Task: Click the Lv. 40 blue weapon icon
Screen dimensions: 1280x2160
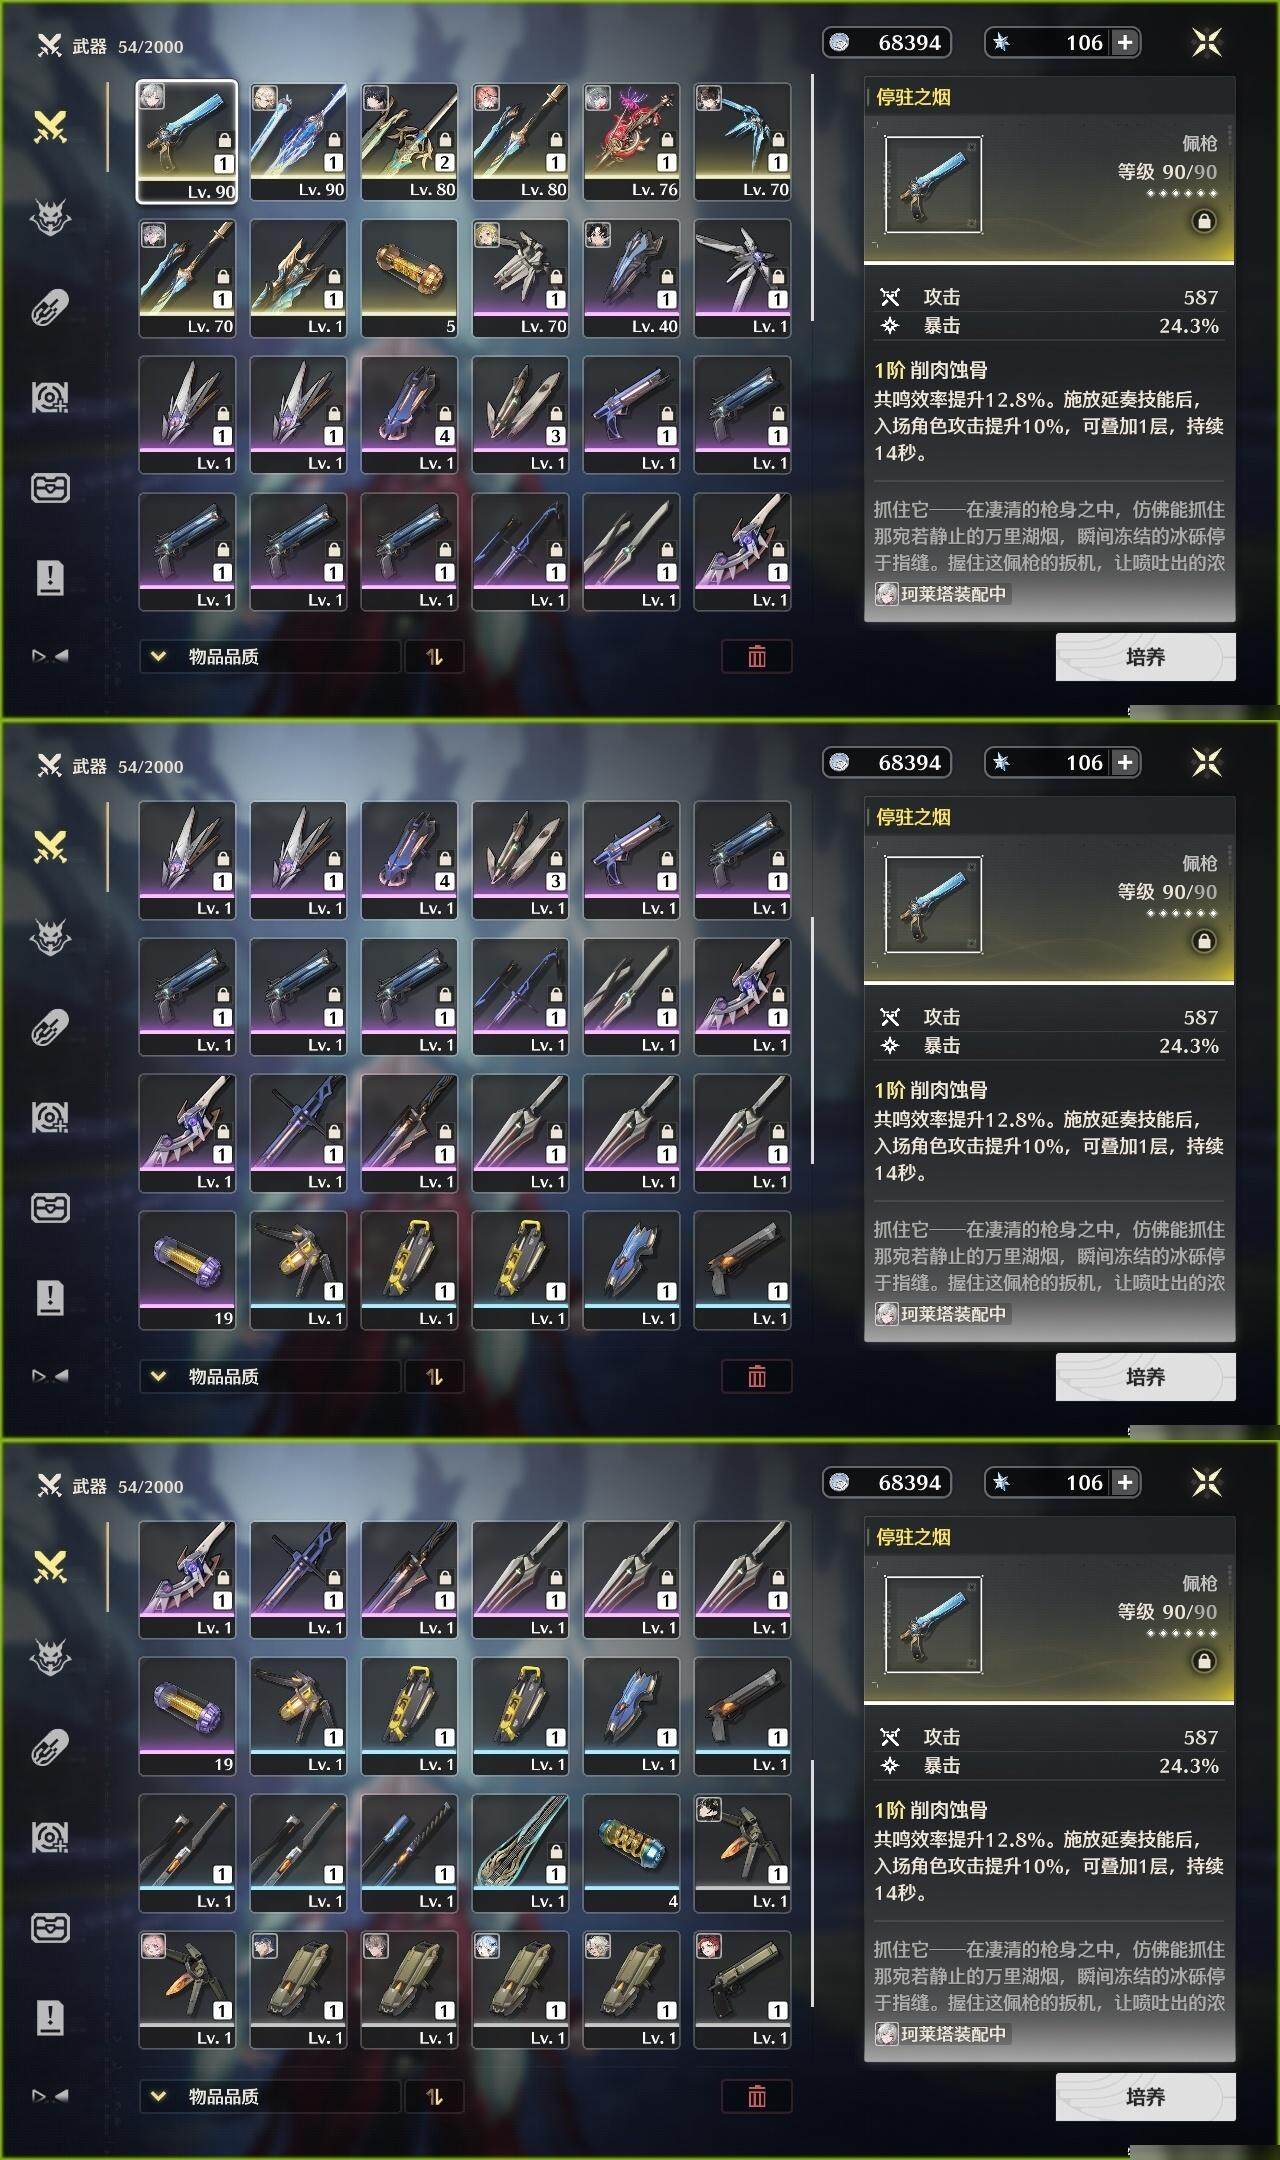Action: click(631, 278)
